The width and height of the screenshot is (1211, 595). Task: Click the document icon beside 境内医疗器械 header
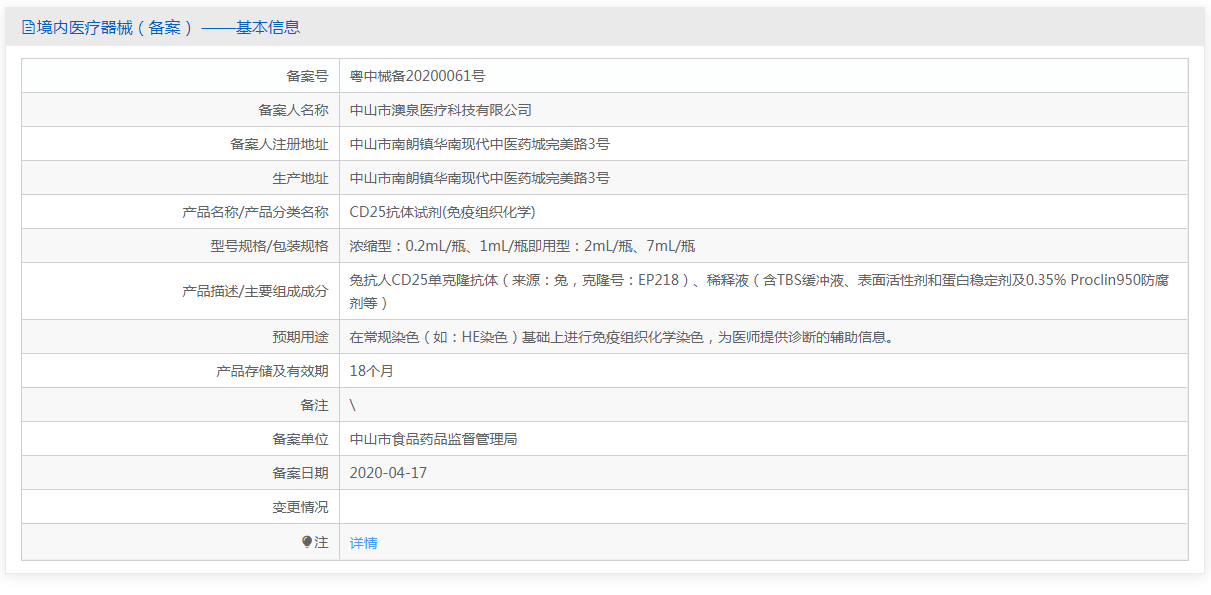pyautogui.click(x=28, y=28)
